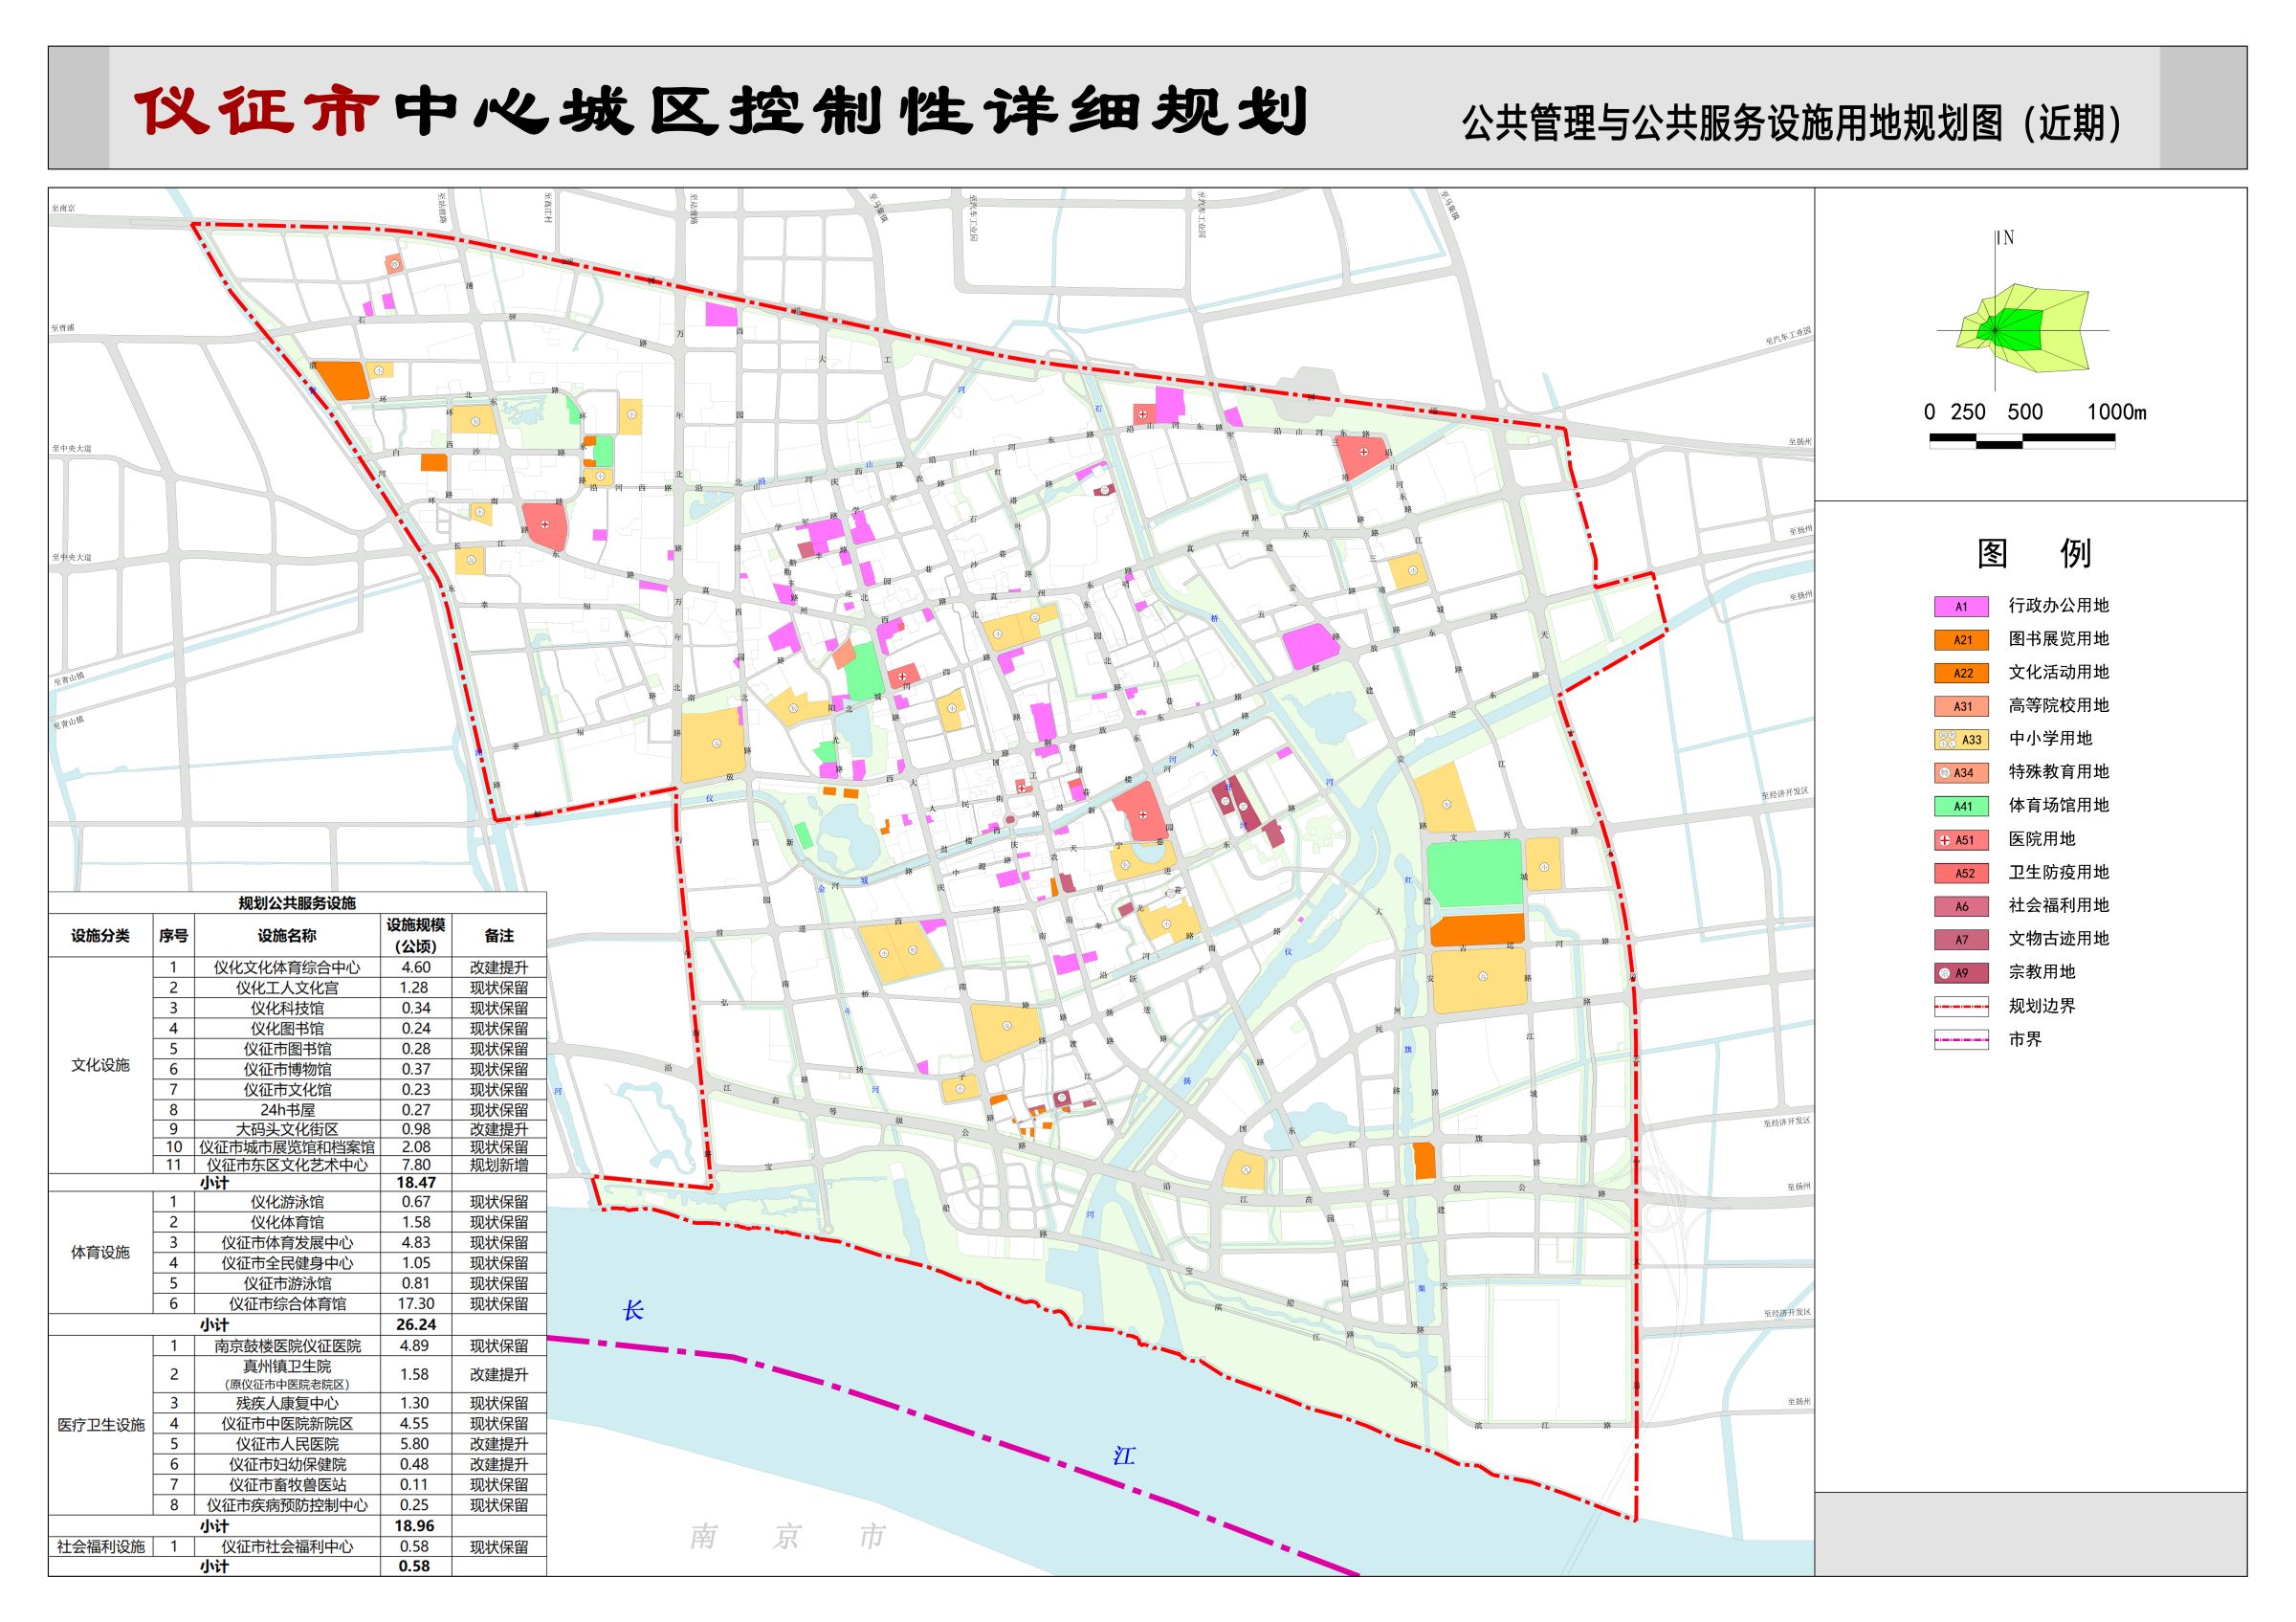
Task: Click the 设施规模(公顷) column header
Action: (x=416, y=936)
